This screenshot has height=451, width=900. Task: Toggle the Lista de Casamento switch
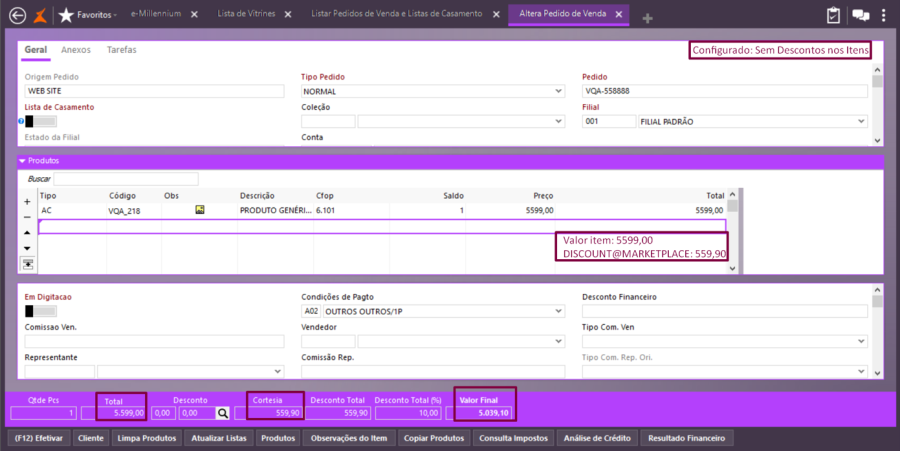41,121
